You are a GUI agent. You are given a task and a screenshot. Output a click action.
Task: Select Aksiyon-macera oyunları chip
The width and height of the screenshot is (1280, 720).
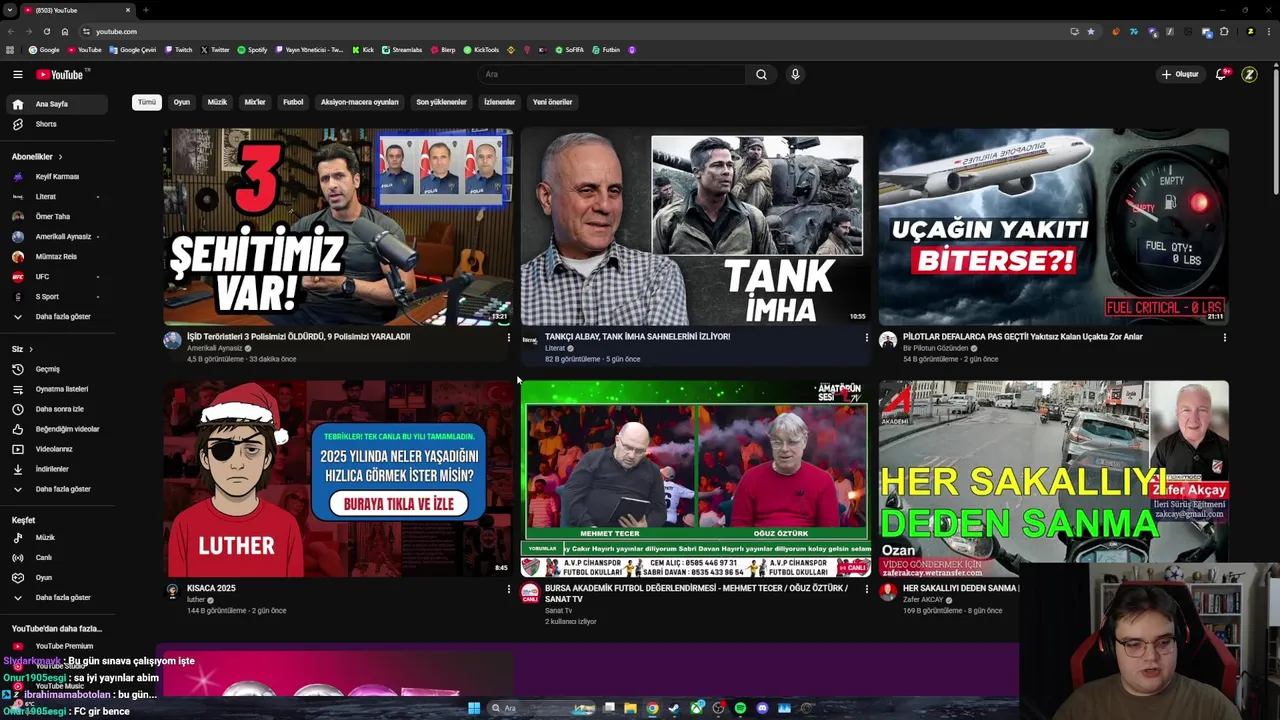point(359,102)
